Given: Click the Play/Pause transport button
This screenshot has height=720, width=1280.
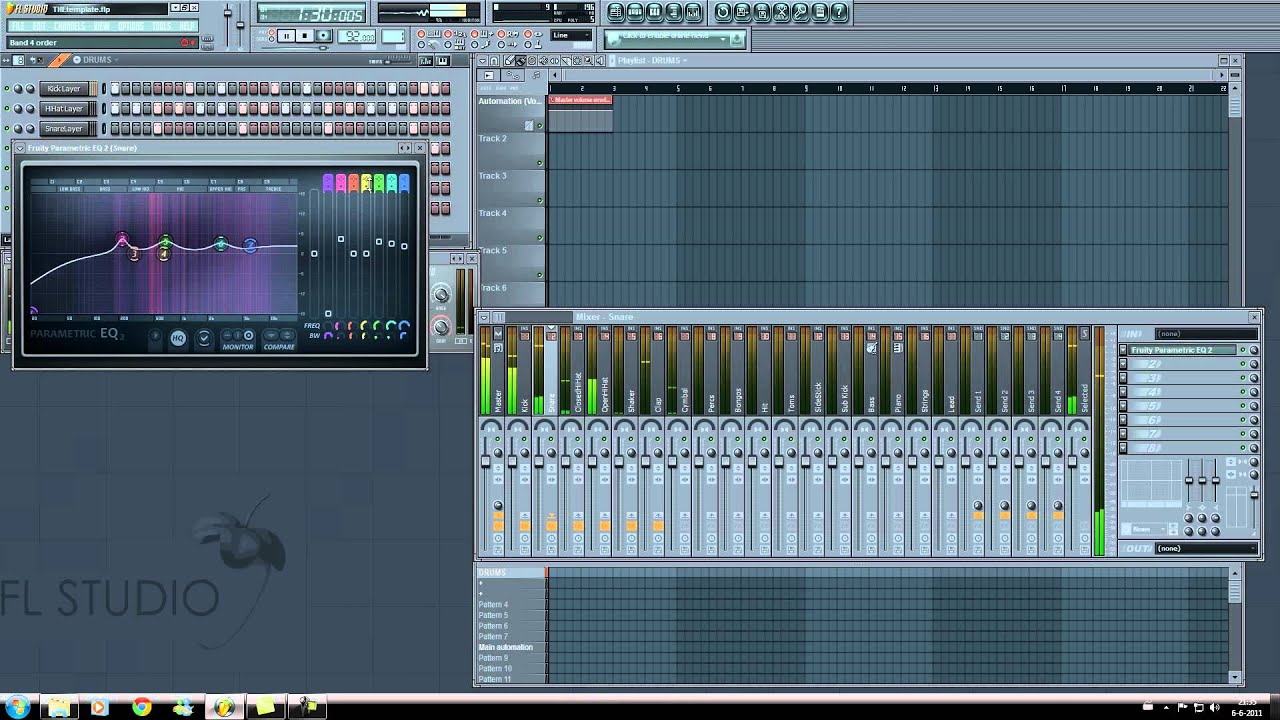Looking at the screenshot, I should tap(286, 36).
